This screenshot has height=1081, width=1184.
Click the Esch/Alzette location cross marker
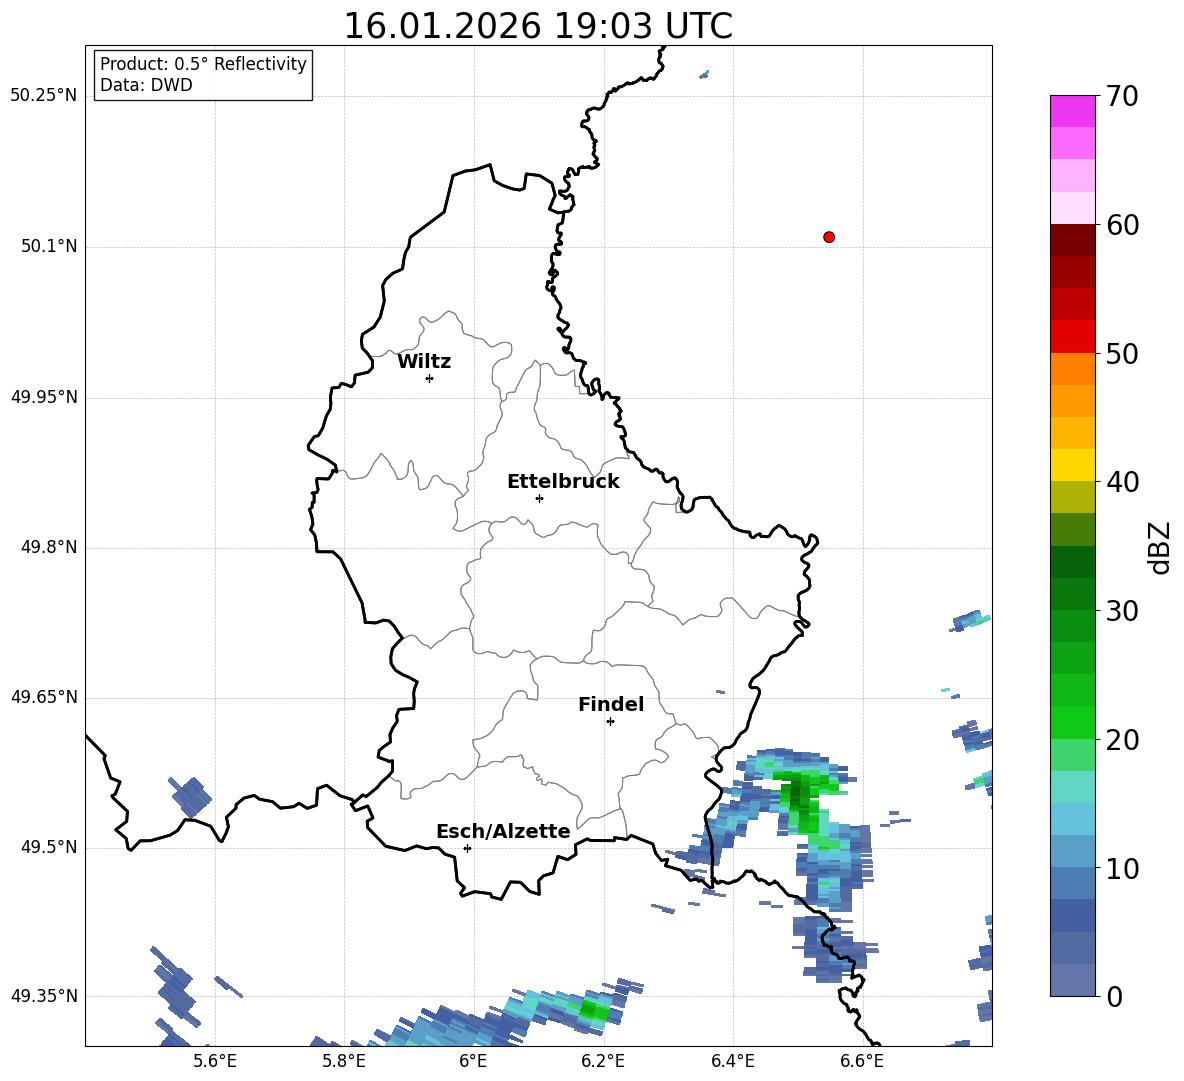(467, 848)
